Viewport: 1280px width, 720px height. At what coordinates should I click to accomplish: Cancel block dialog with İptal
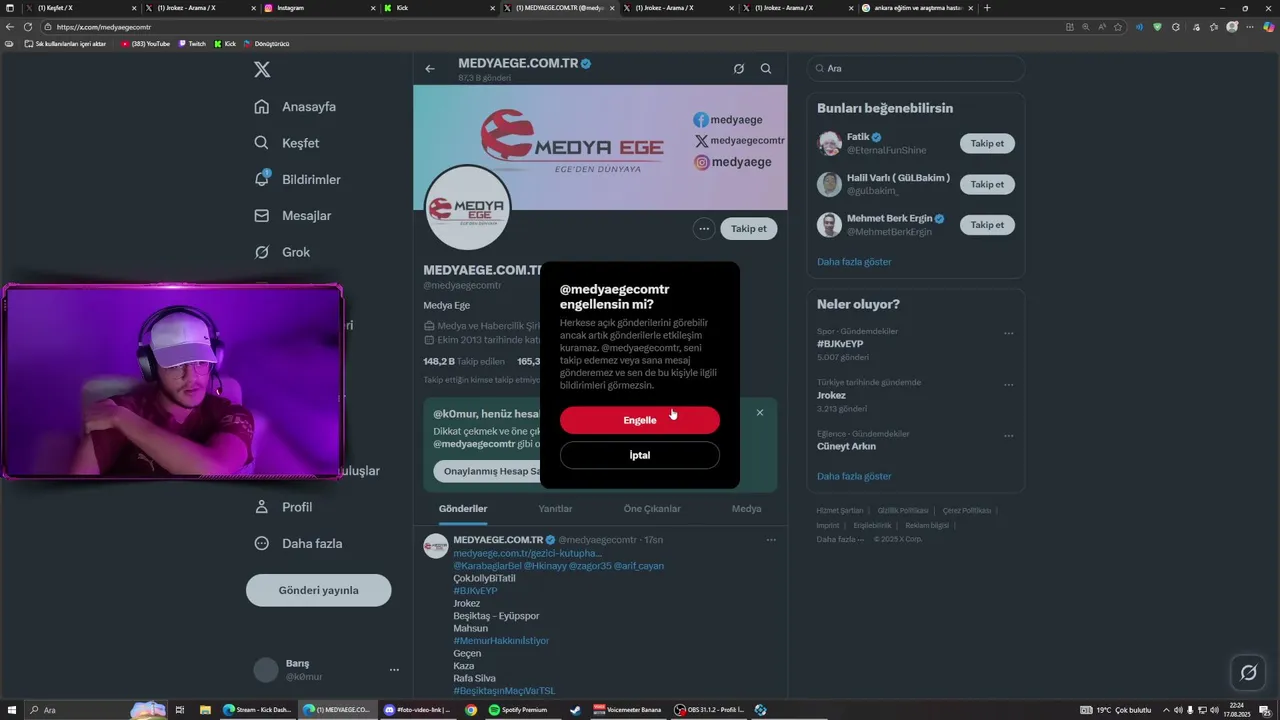[640, 455]
